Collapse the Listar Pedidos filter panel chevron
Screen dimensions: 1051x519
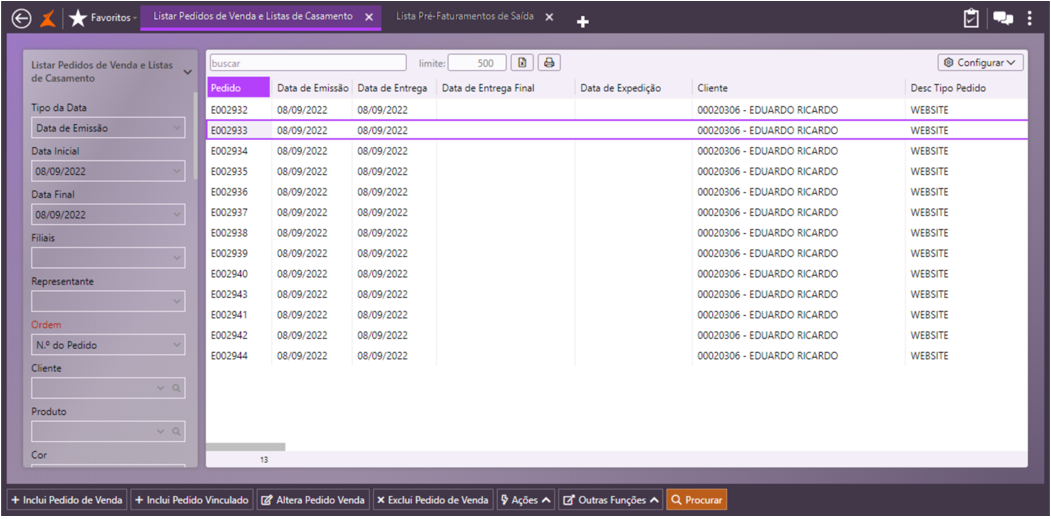click(188, 72)
